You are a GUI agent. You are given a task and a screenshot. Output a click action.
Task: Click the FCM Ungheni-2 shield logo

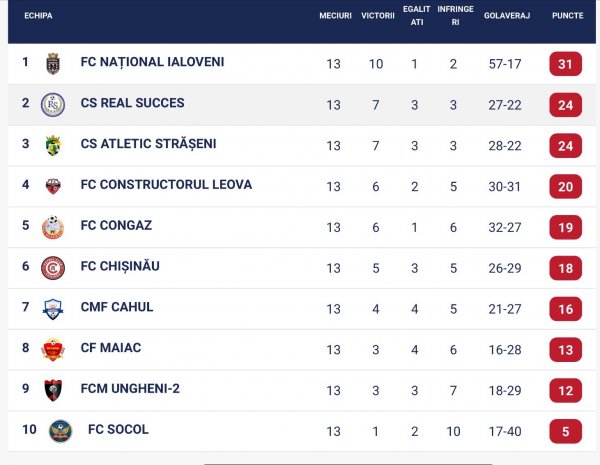pos(53,390)
